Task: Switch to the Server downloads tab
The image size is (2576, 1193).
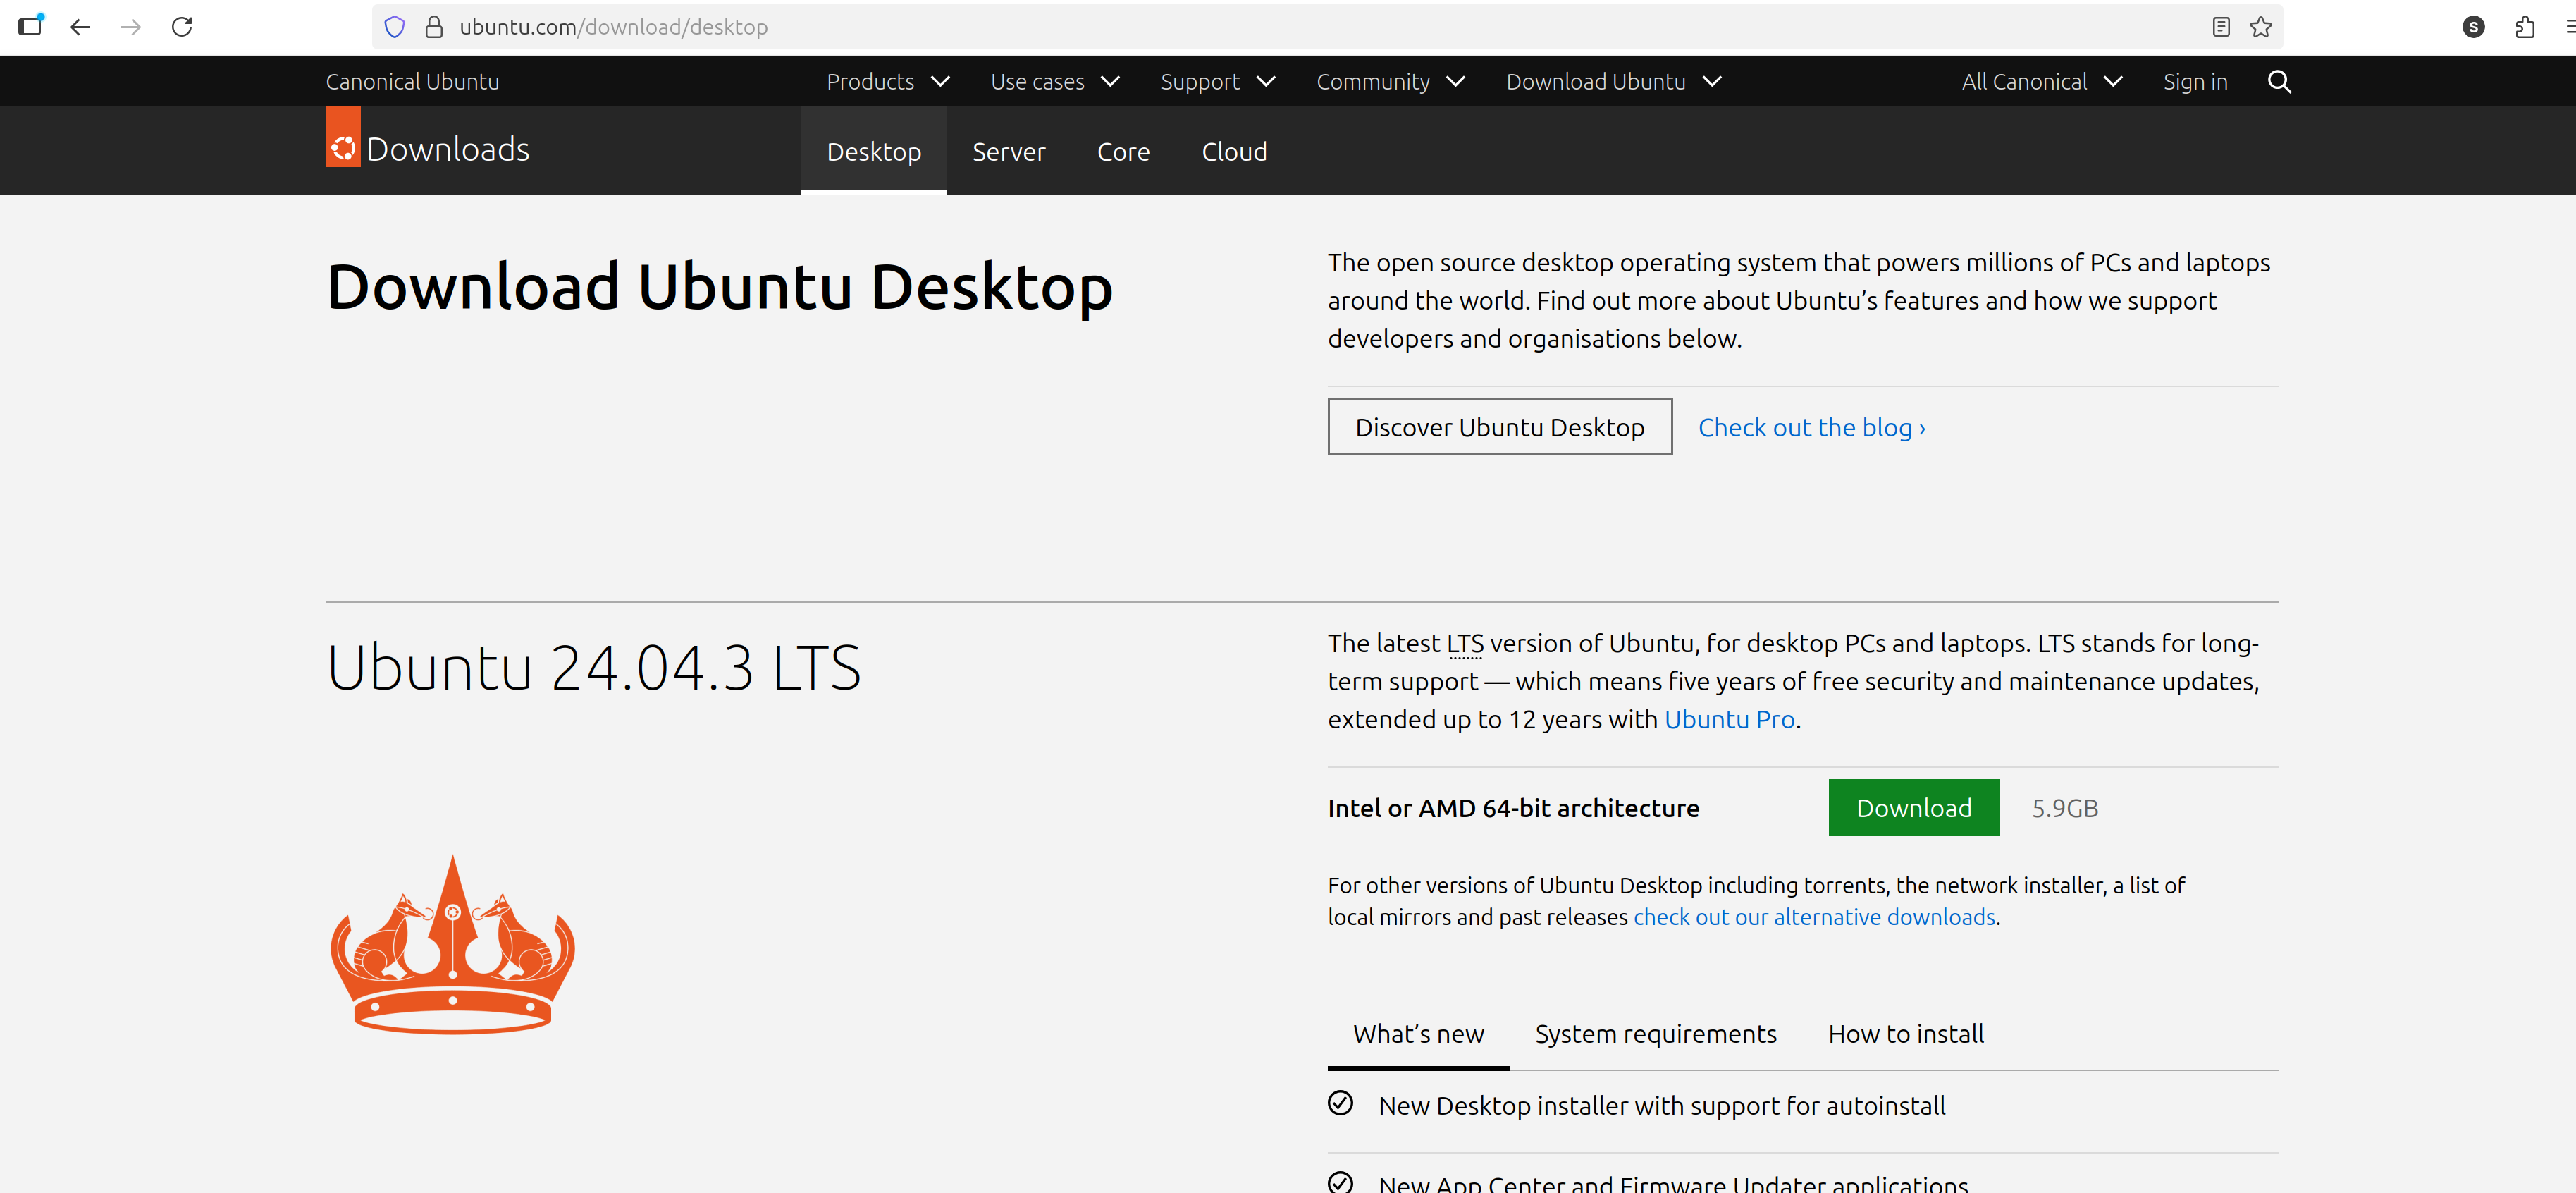Action: [1009, 151]
